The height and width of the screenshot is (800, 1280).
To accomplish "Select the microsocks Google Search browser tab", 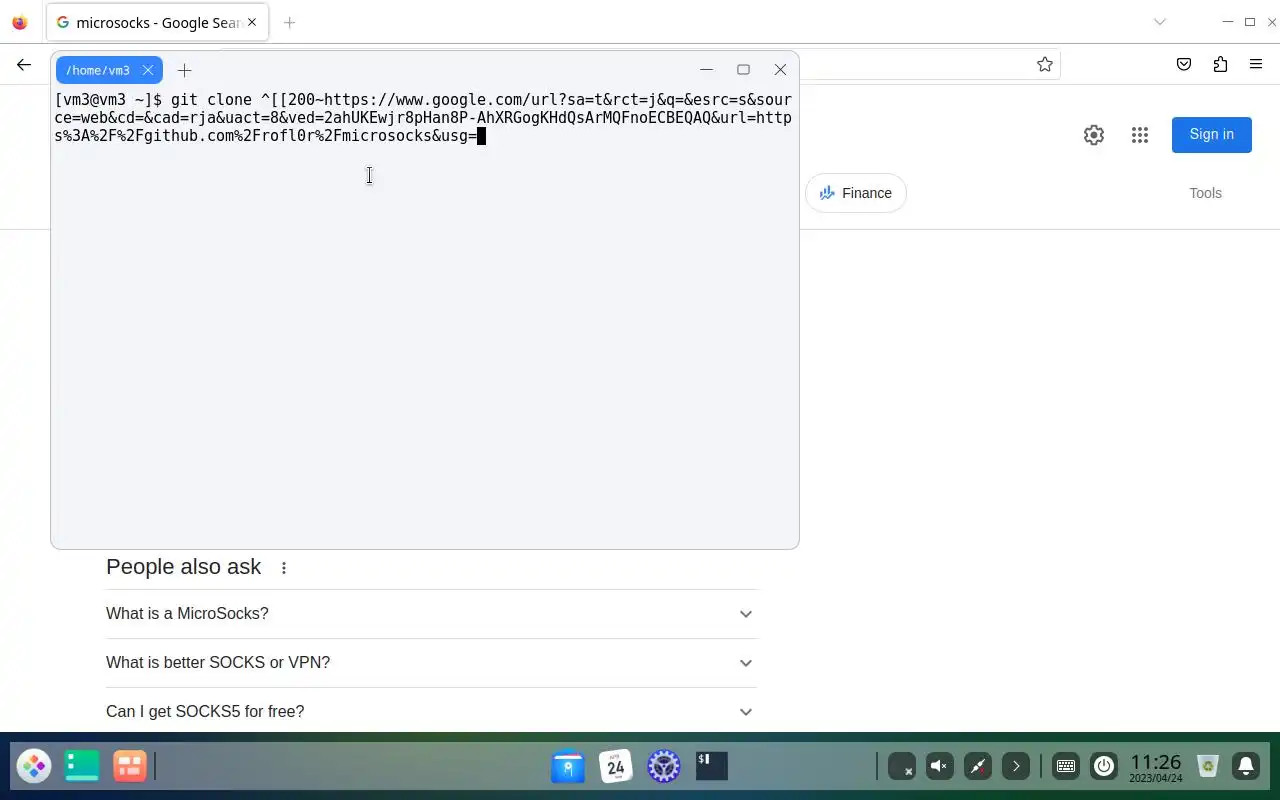I will coord(157,22).
